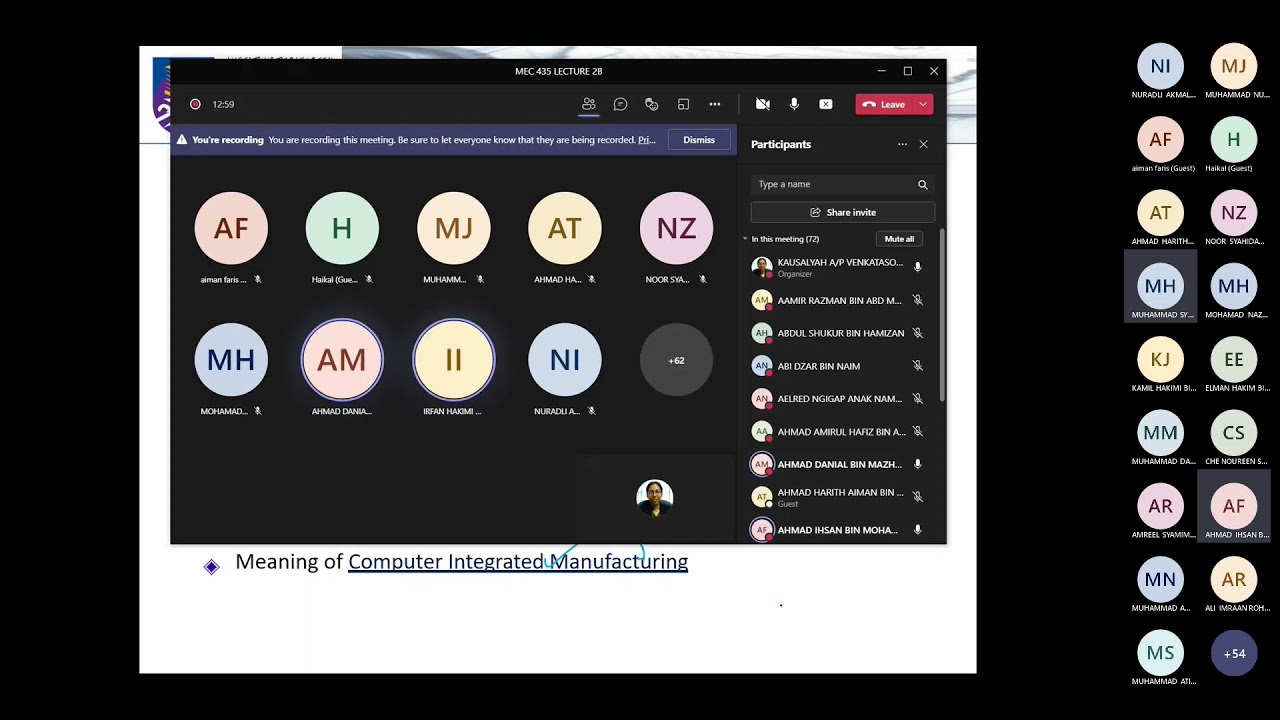Open the Show participants icon
Image resolution: width=1280 pixels, height=720 pixels.
(589, 104)
